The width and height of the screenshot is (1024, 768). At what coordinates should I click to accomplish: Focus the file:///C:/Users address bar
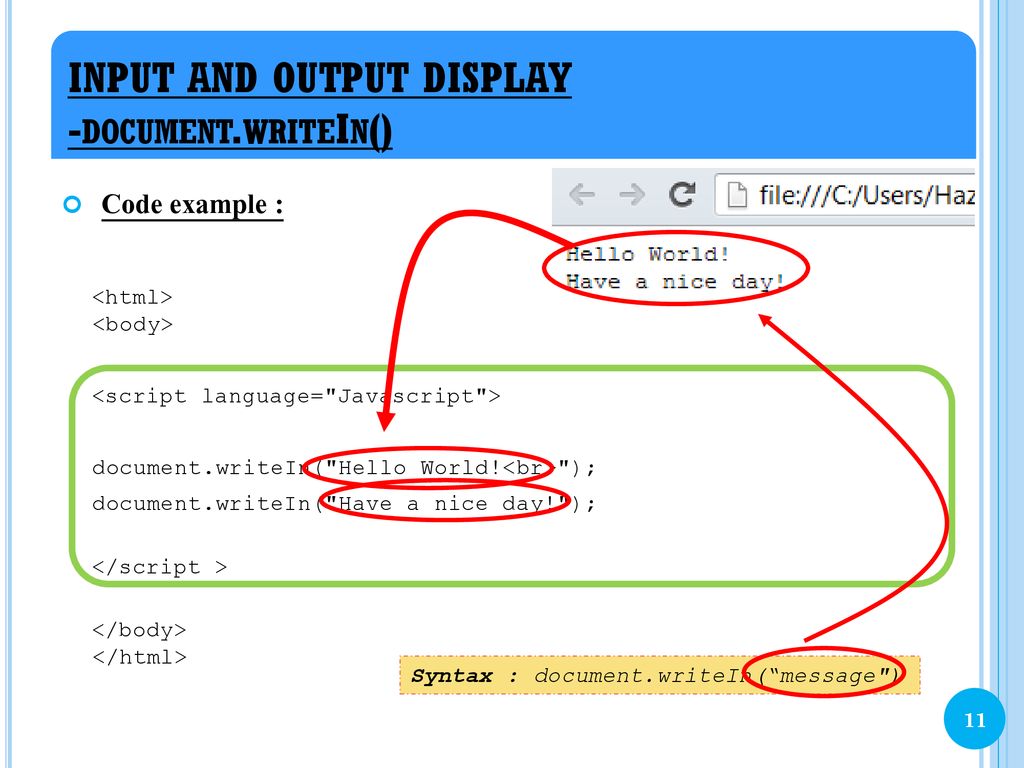pyautogui.click(x=844, y=195)
